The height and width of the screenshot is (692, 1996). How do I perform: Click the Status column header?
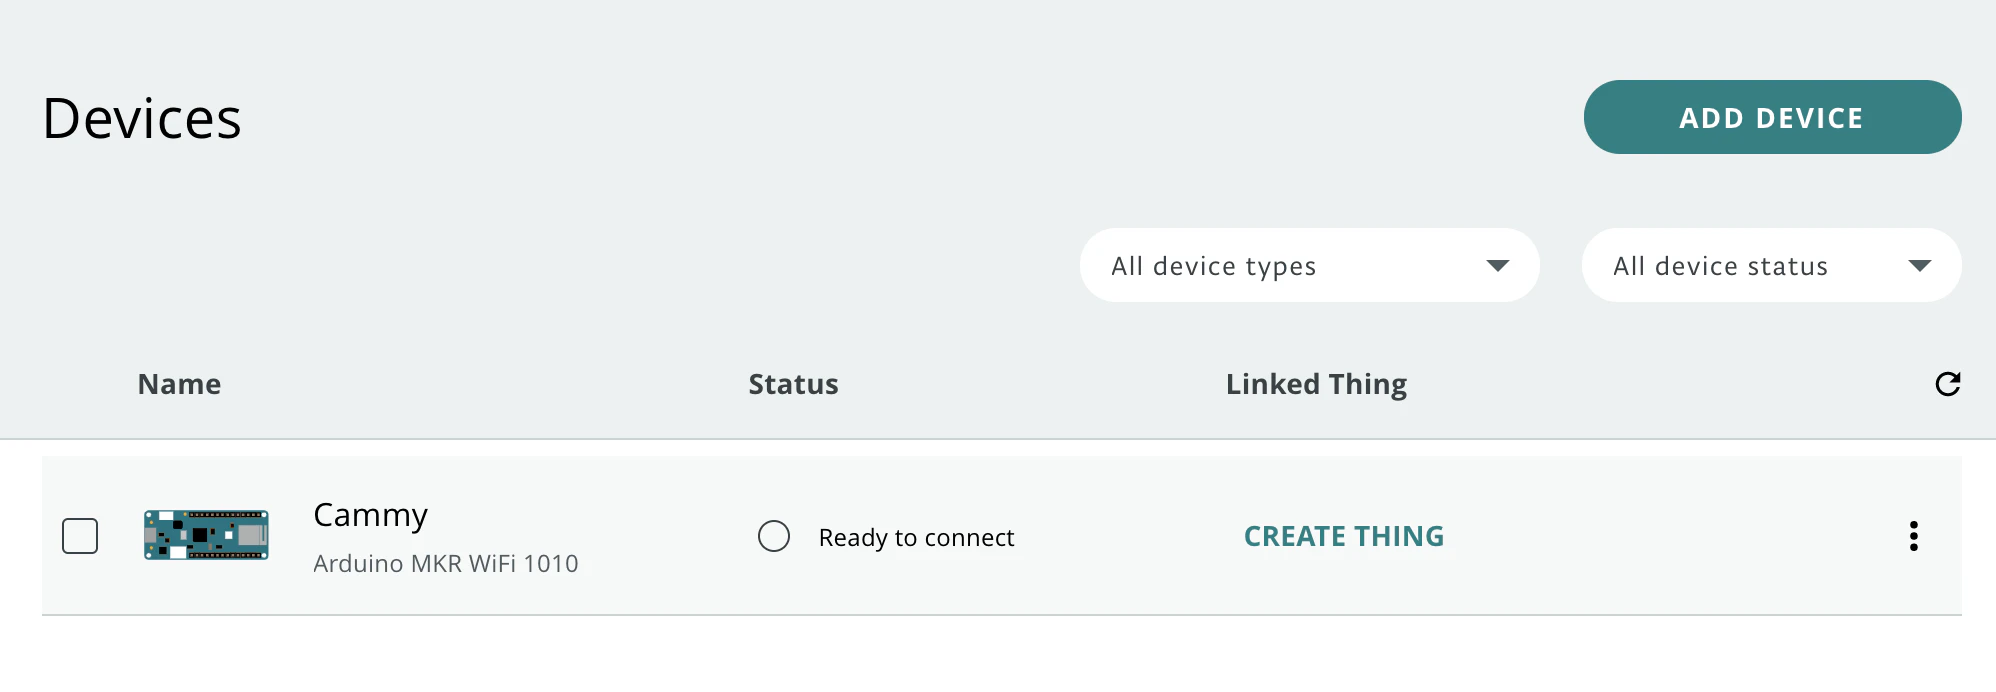(x=793, y=384)
